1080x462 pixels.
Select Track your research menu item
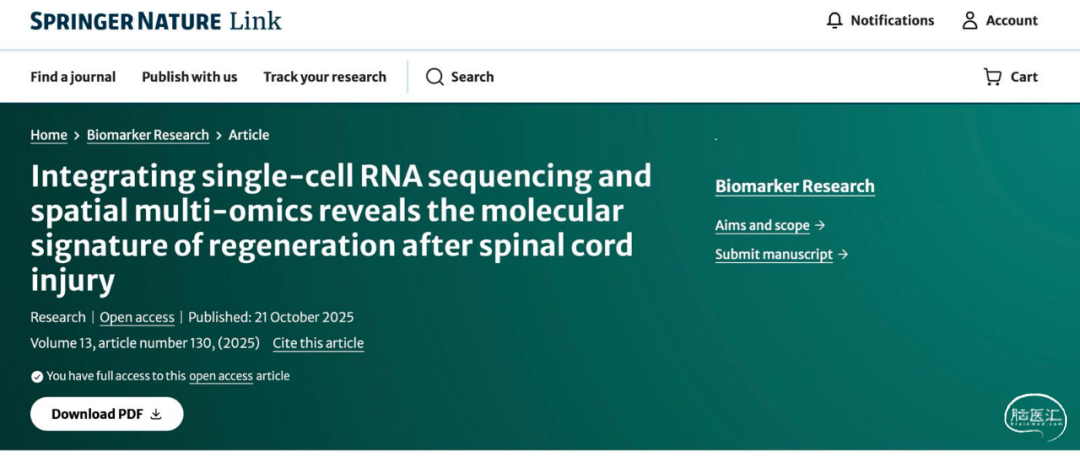[325, 77]
